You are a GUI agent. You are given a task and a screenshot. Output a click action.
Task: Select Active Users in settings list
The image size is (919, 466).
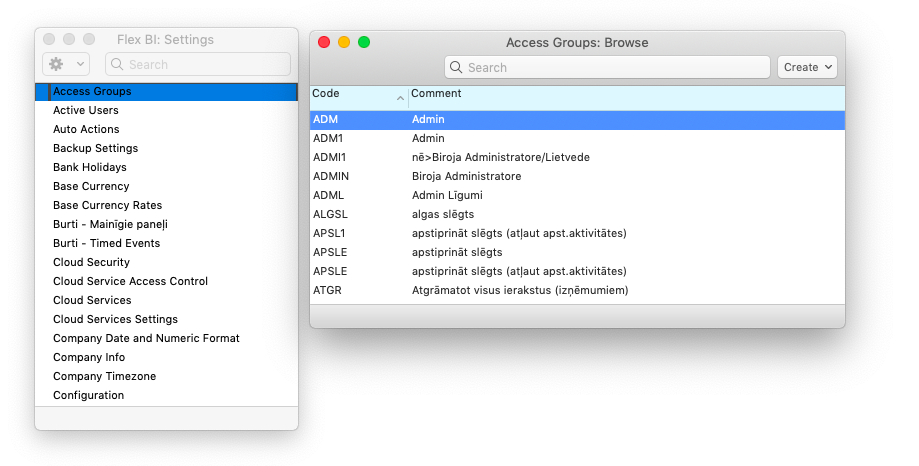coord(86,110)
